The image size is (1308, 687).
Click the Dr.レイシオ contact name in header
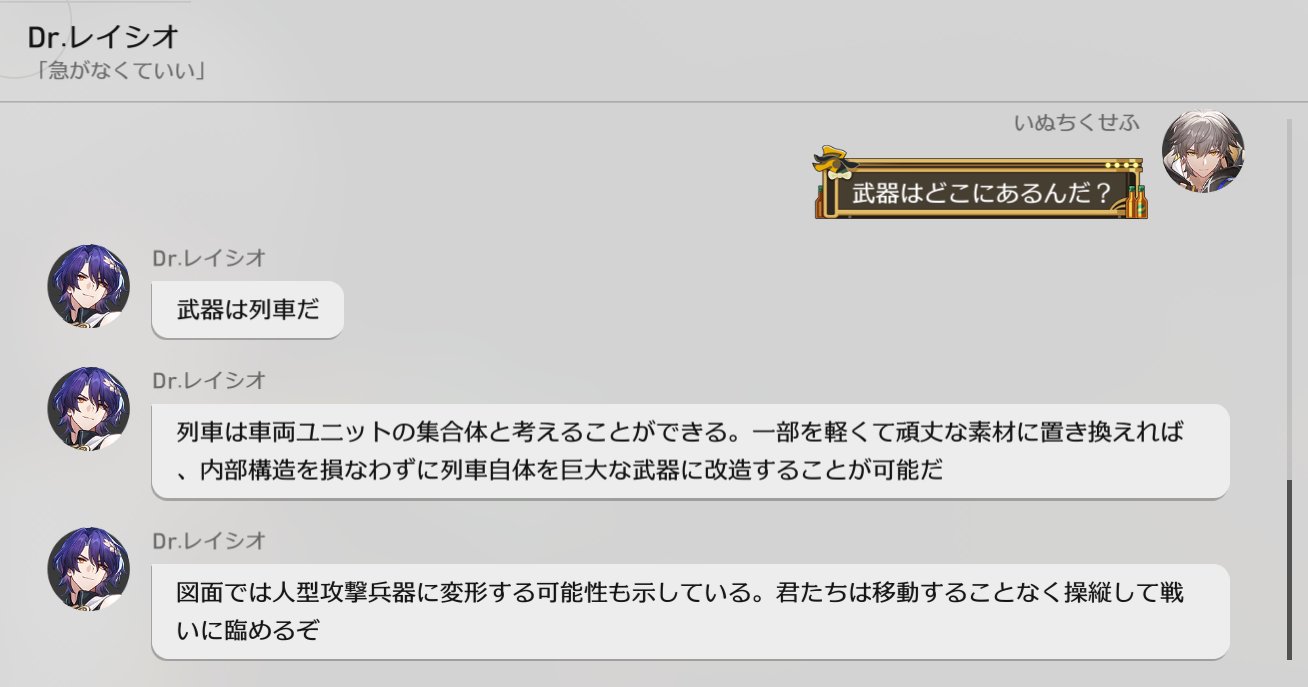point(103,38)
